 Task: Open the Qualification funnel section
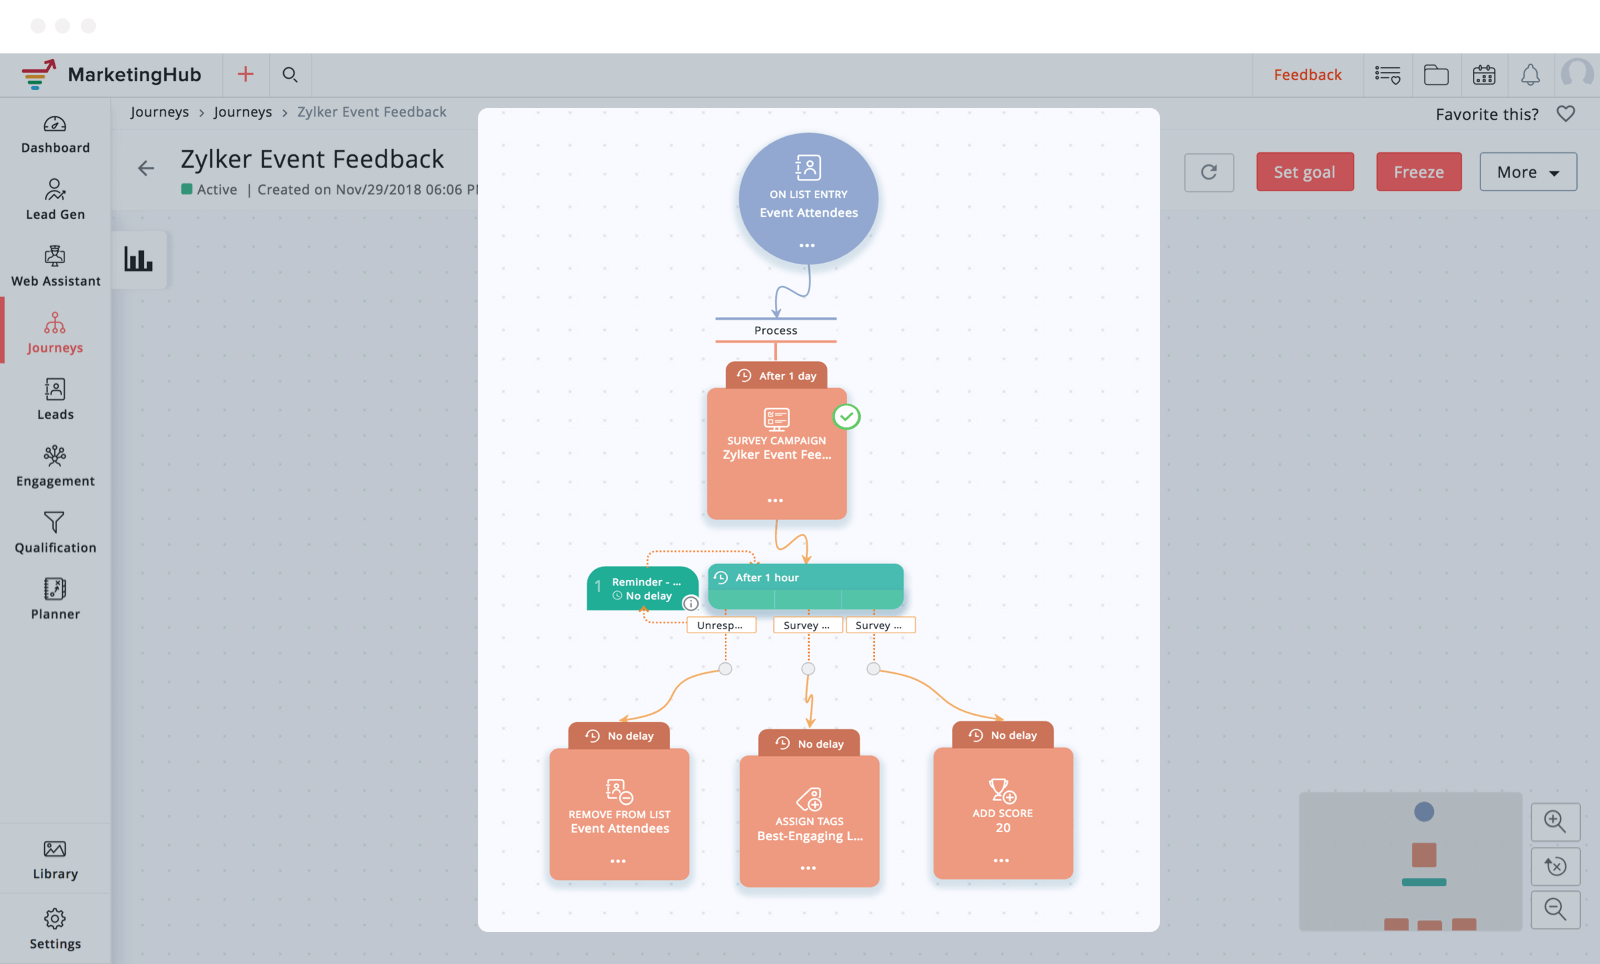55,533
